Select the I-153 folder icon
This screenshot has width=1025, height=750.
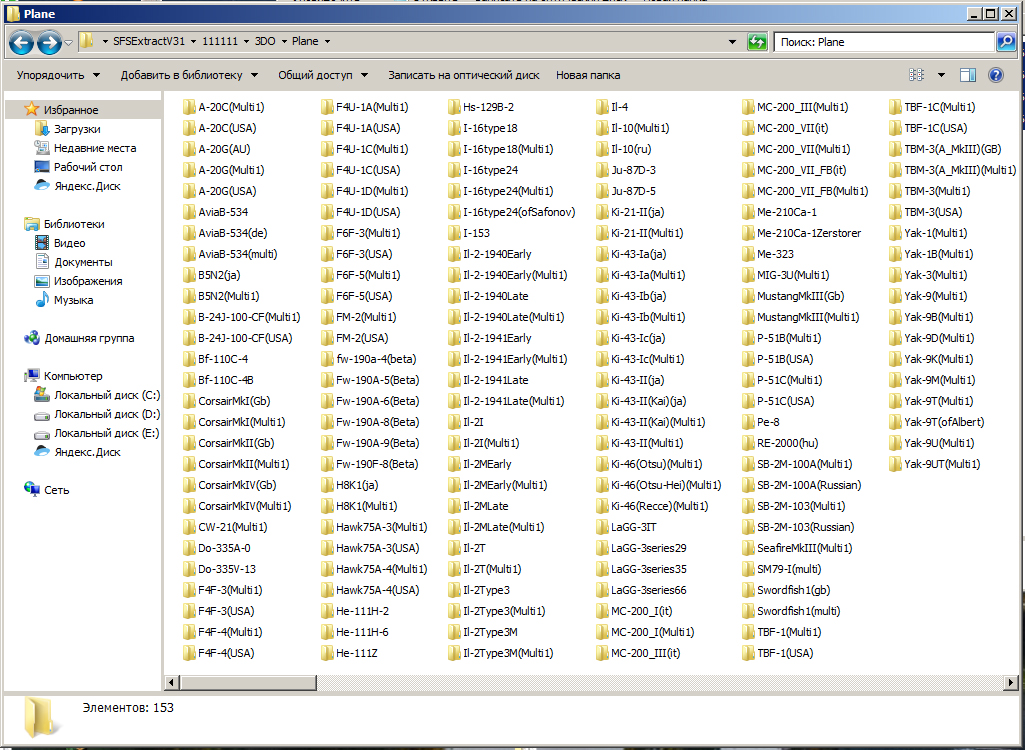pos(454,233)
